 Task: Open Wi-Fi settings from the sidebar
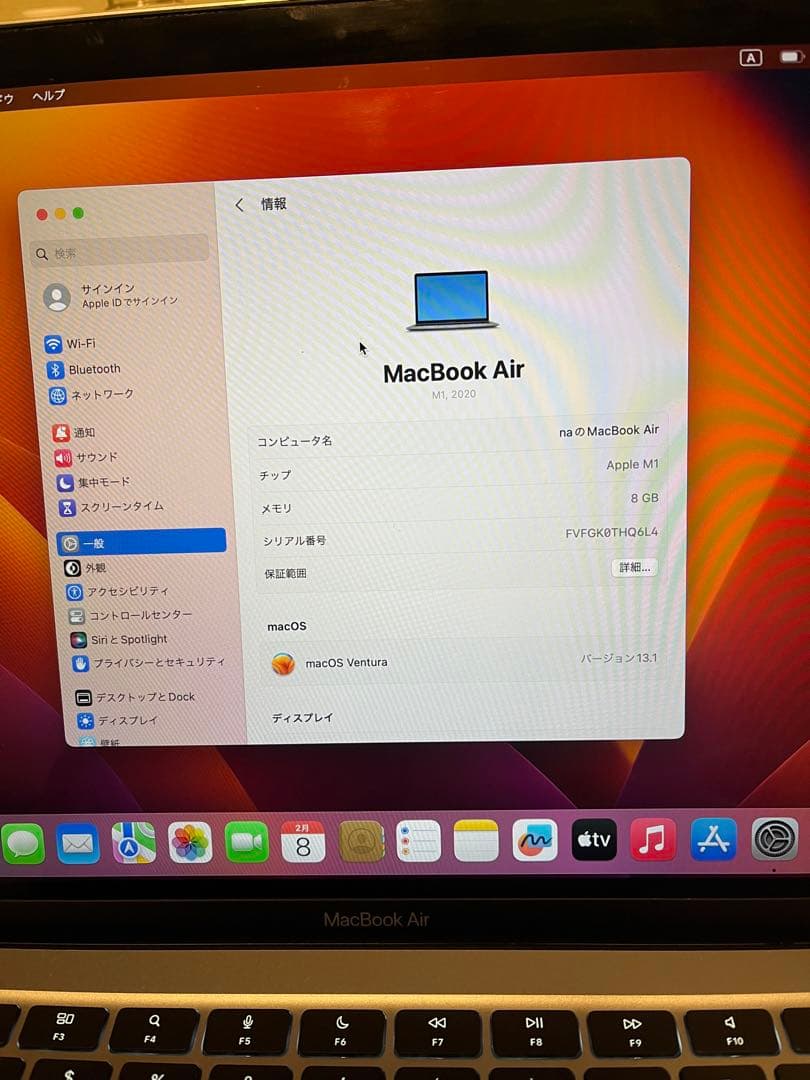coord(80,344)
